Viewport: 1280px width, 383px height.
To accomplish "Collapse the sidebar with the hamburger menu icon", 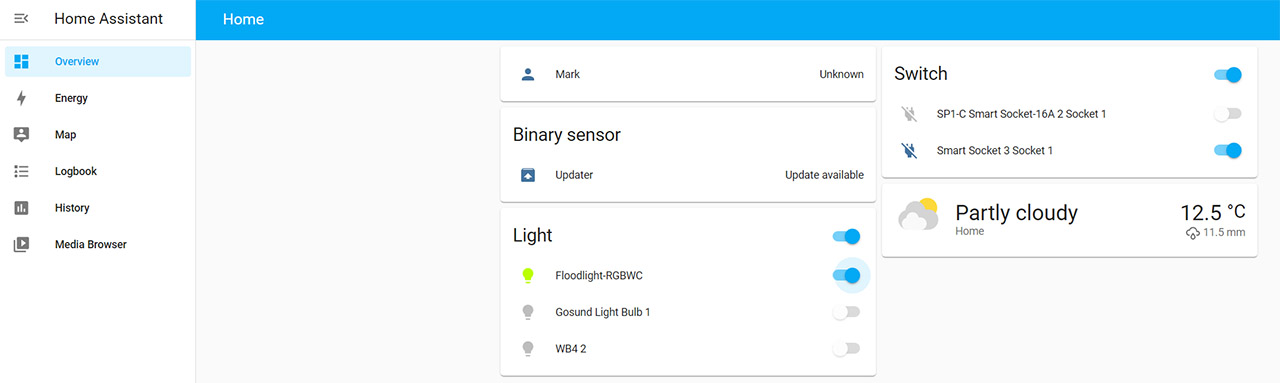I will (x=21, y=19).
